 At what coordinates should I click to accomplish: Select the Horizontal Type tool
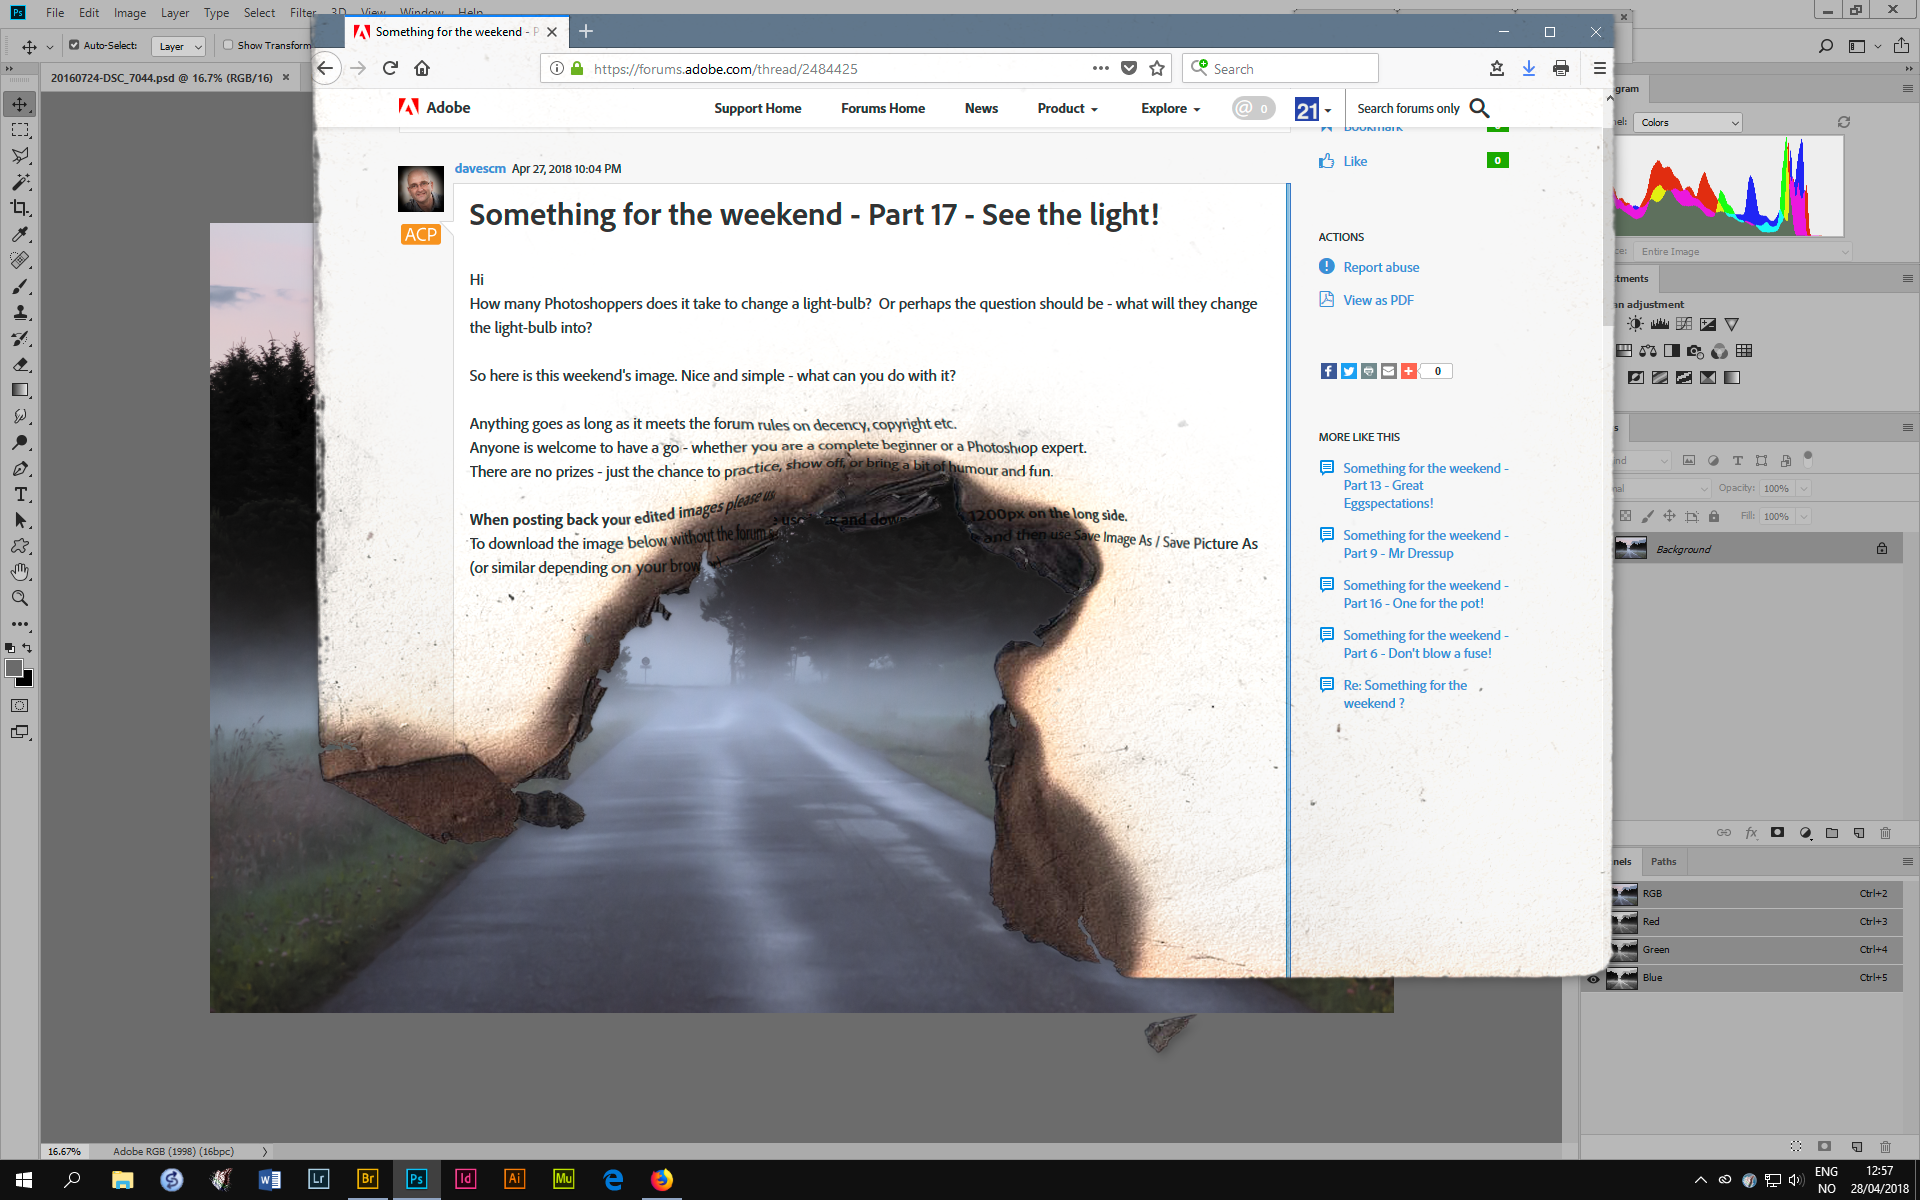(20, 494)
